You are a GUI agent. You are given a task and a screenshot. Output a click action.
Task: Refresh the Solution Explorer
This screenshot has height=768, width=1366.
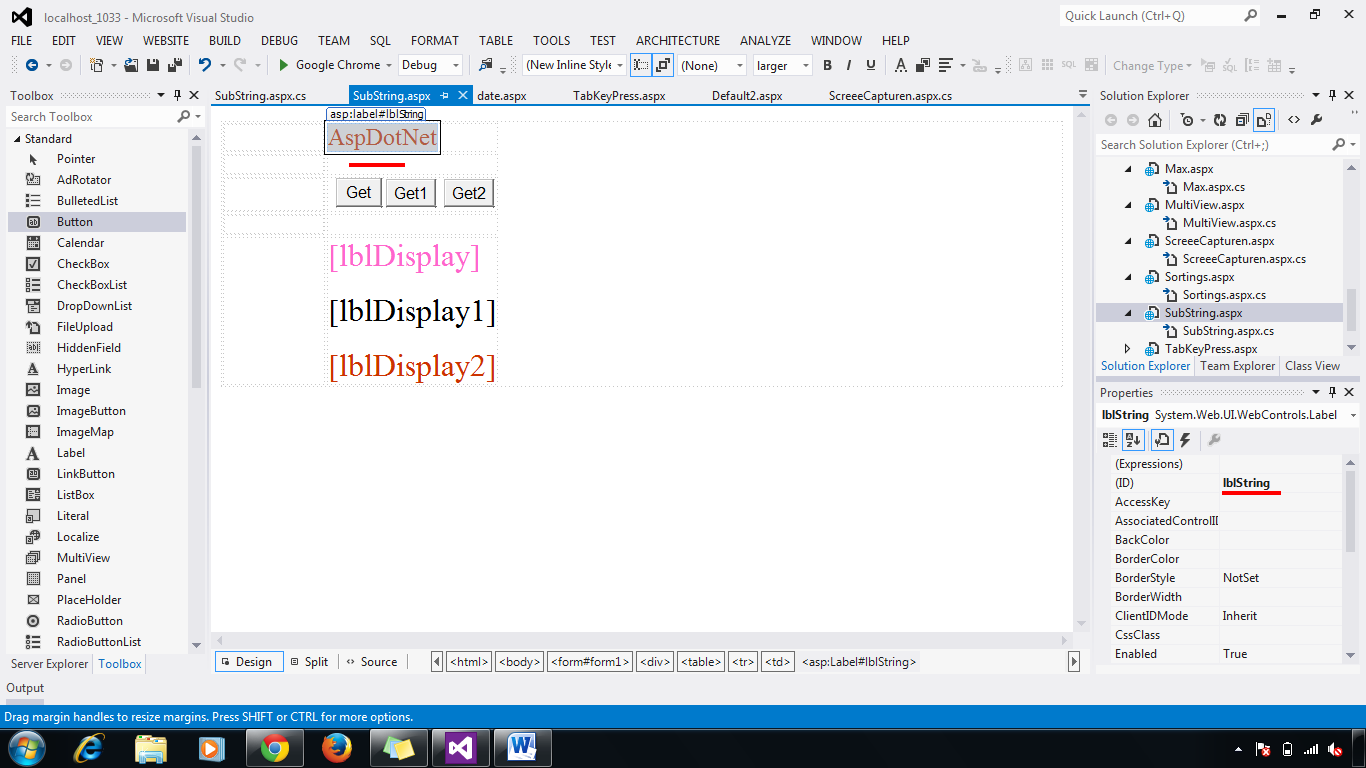(x=1220, y=118)
